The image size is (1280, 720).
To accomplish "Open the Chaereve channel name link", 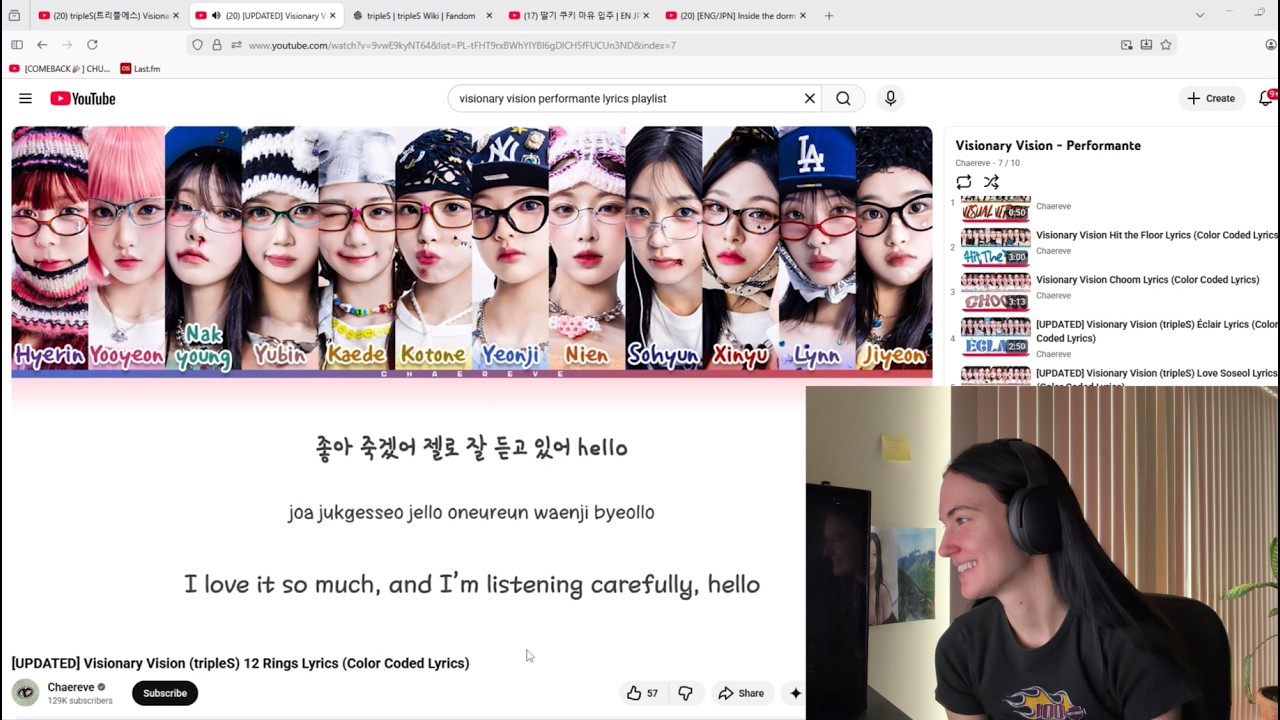I will (71, 687).
